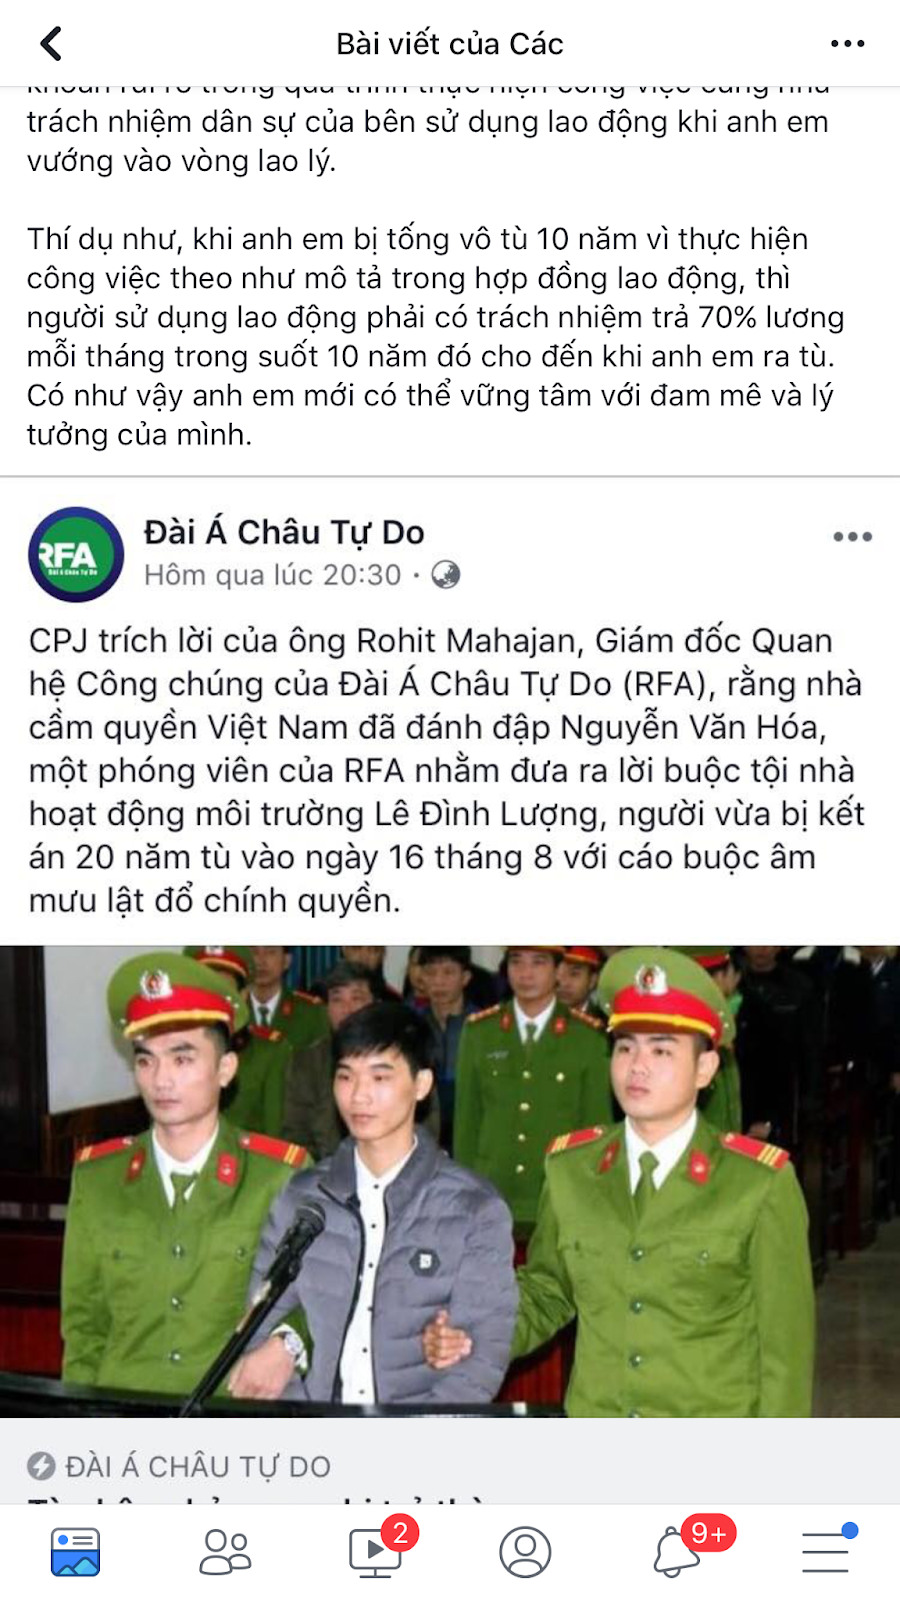Tap the public globe privacy icon
Image resolution: width=900 pixels, height=1600 pixels.
[446, 575]
